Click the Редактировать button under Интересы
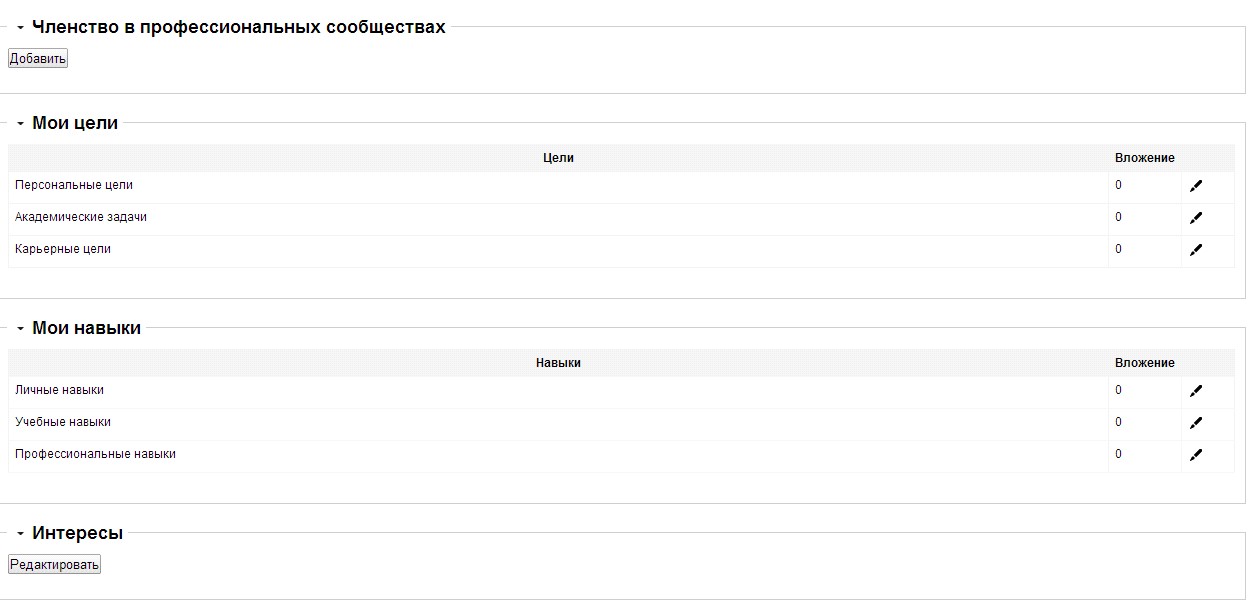1251x602 pixels. (x=55, y=565)
